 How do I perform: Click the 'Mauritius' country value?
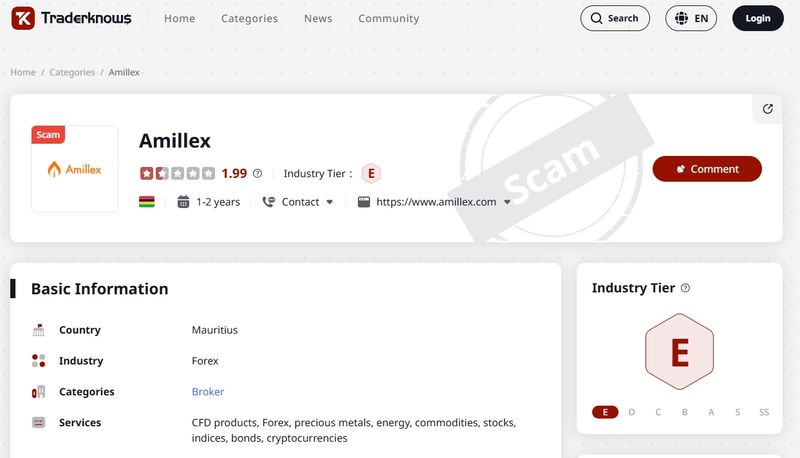(x=215, y=330)
